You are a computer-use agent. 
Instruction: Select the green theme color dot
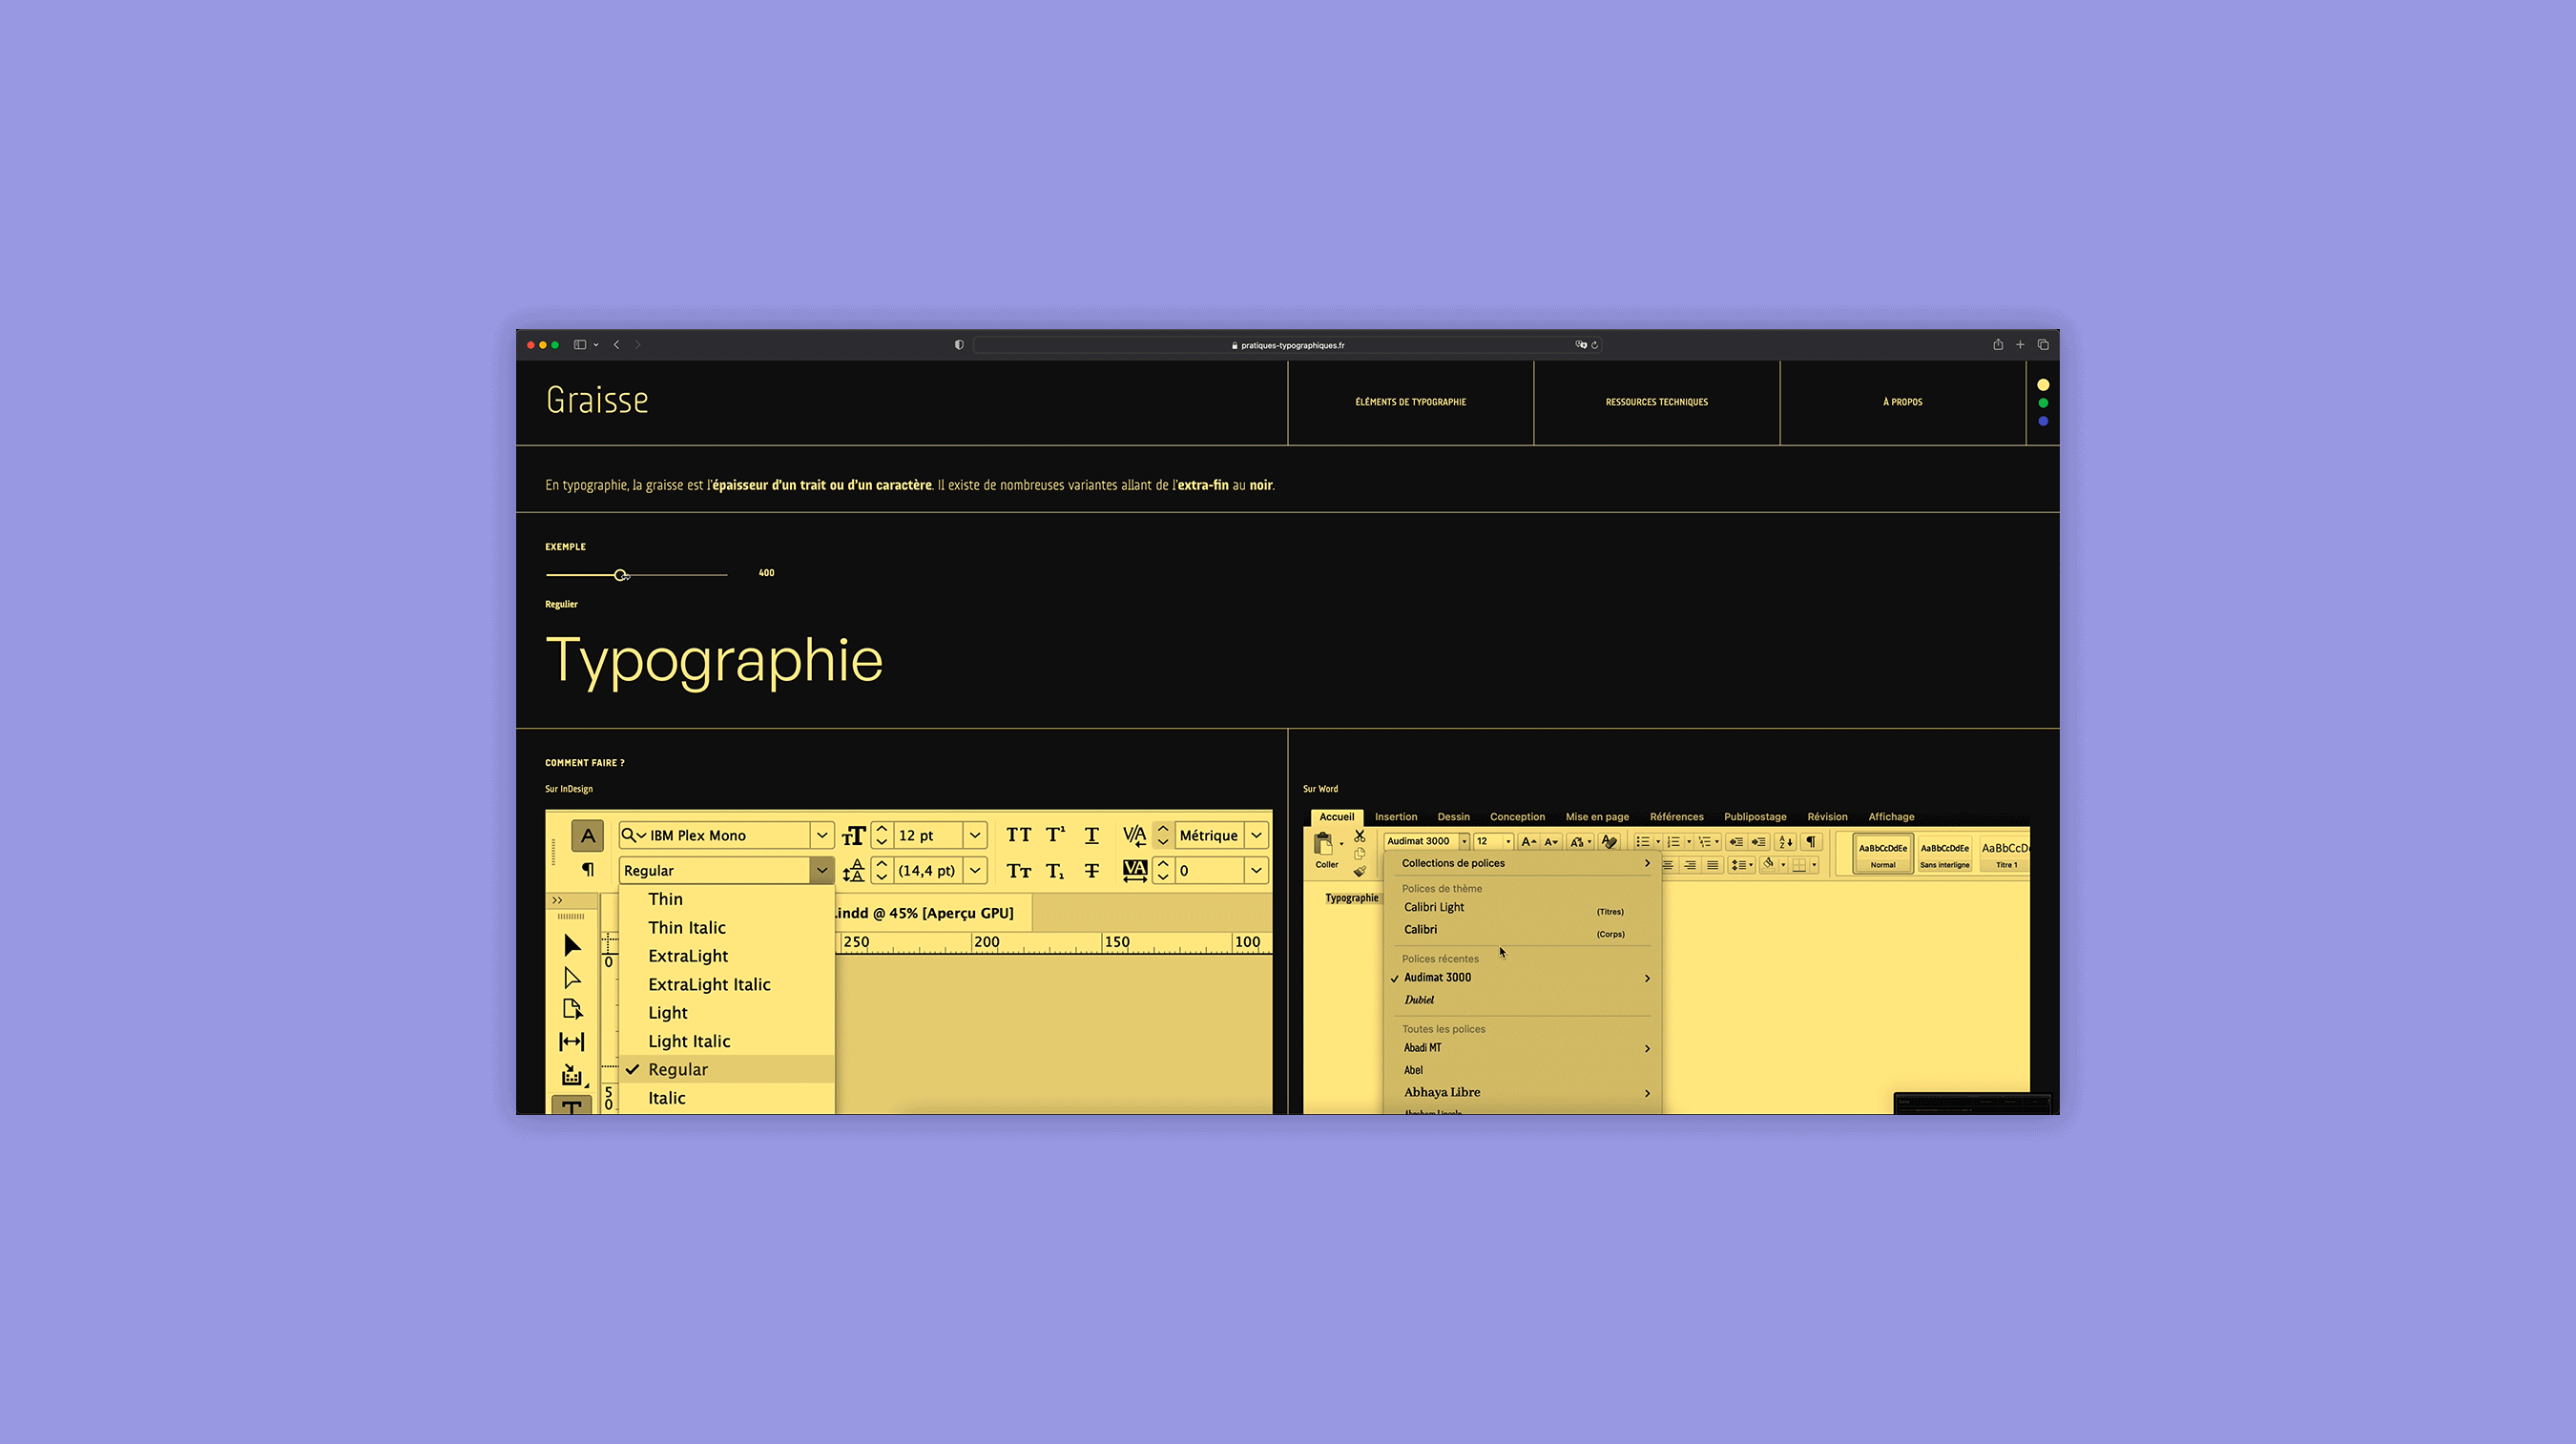tap(2043, 403)
